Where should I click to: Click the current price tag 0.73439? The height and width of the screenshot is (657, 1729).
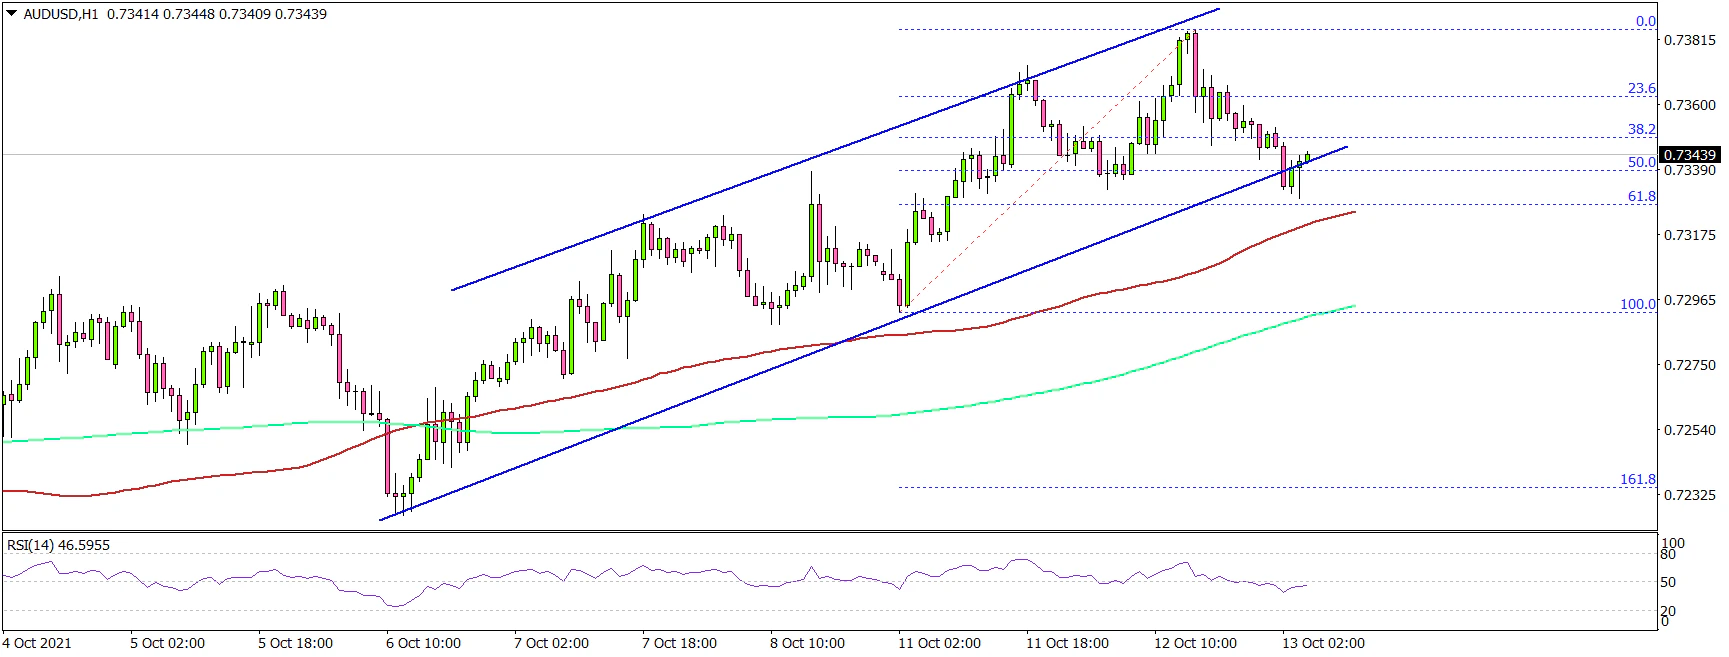(x=1689, y=155)
